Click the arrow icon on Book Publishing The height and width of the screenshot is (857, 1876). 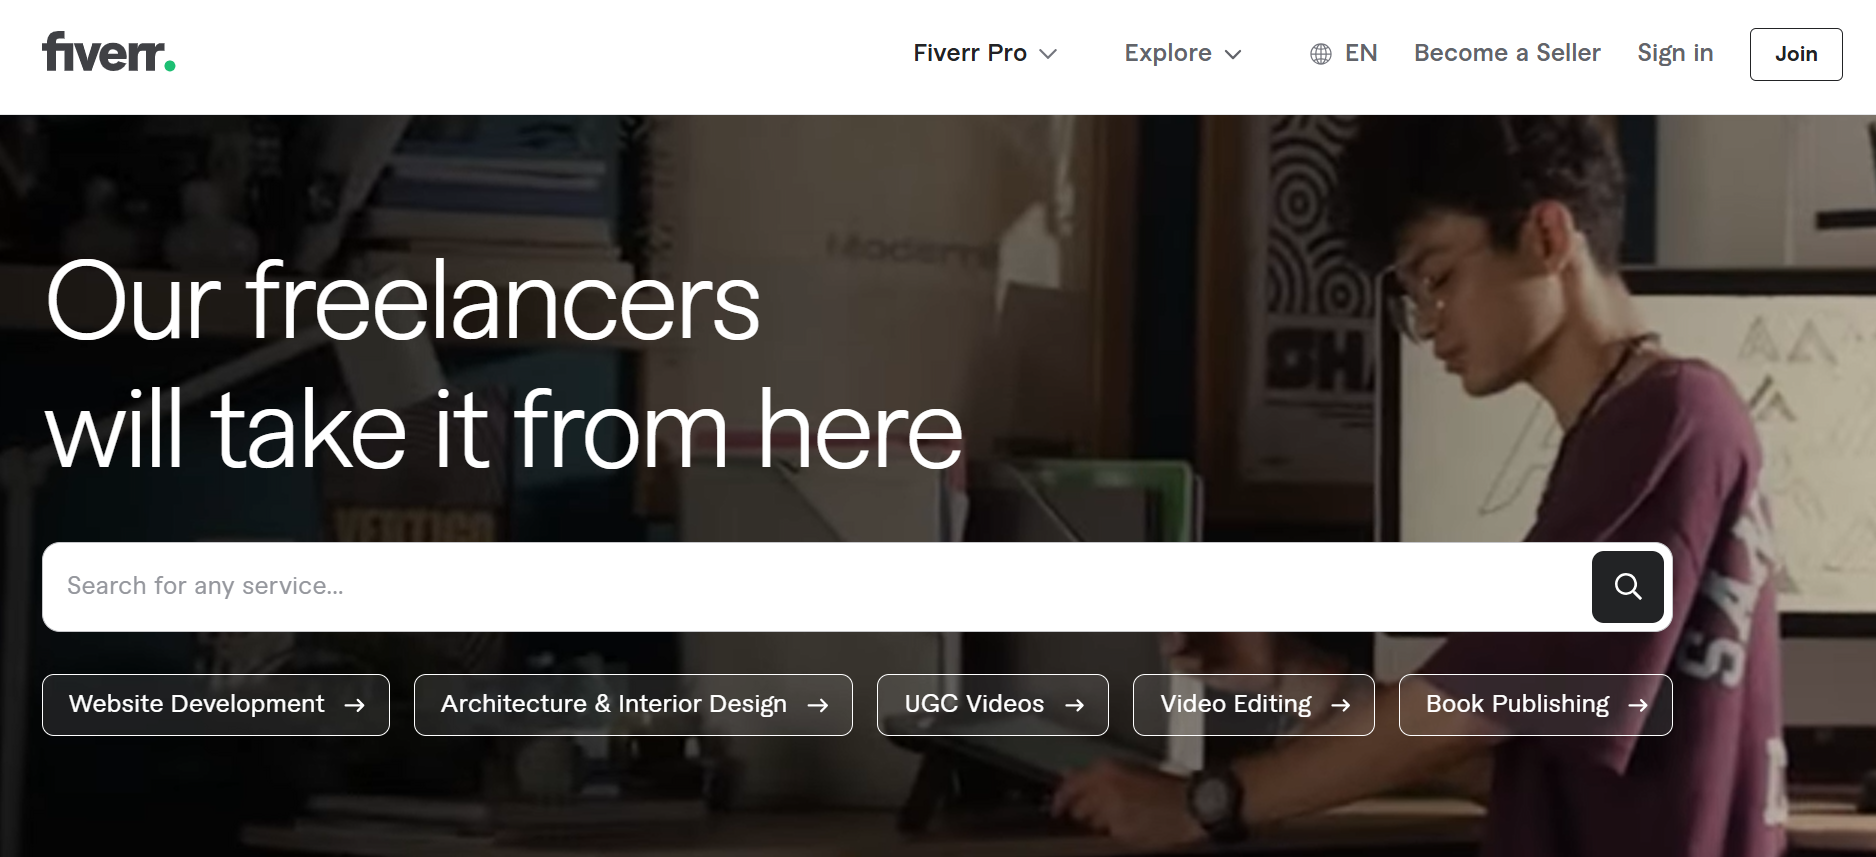[x=1637, y=705]
